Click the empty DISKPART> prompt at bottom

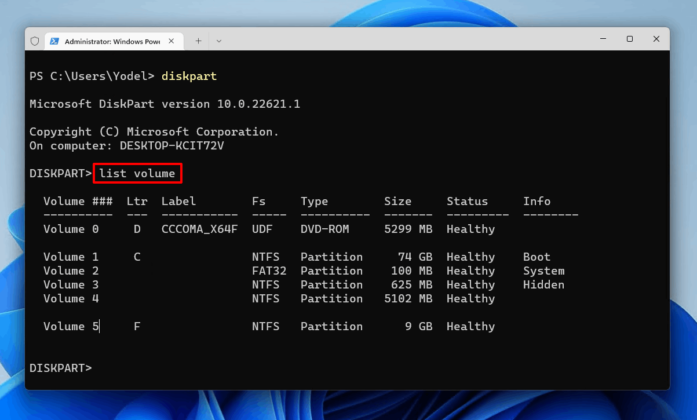point(61,368)
